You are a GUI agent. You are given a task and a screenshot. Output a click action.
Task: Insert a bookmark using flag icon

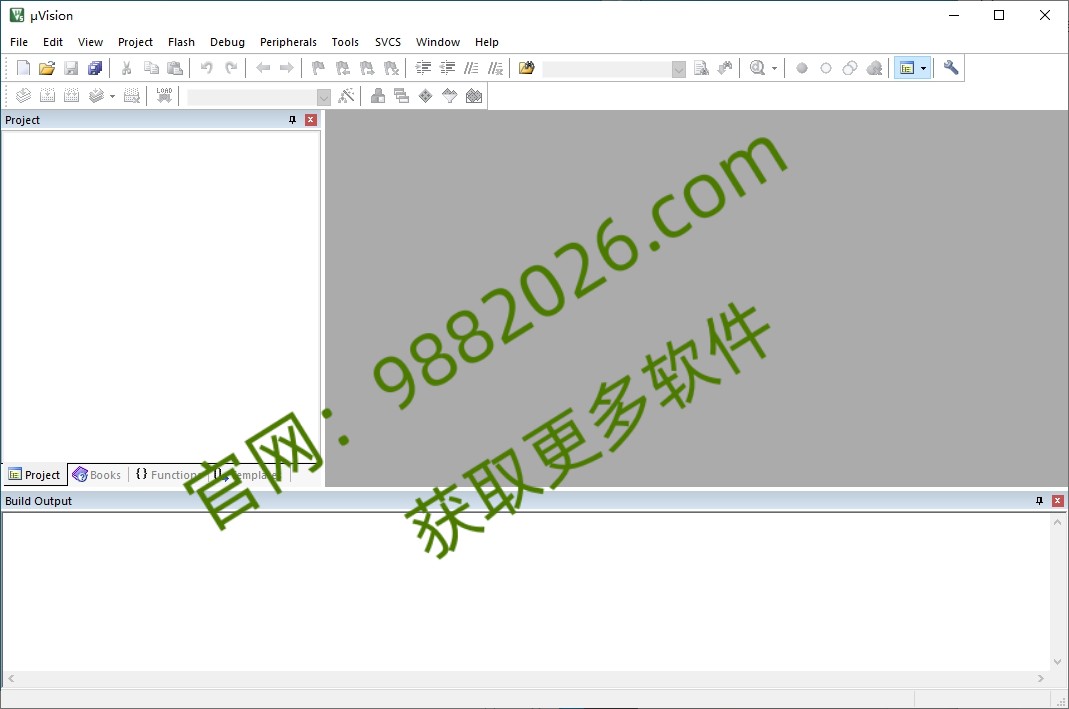click(x=318, y=68)
